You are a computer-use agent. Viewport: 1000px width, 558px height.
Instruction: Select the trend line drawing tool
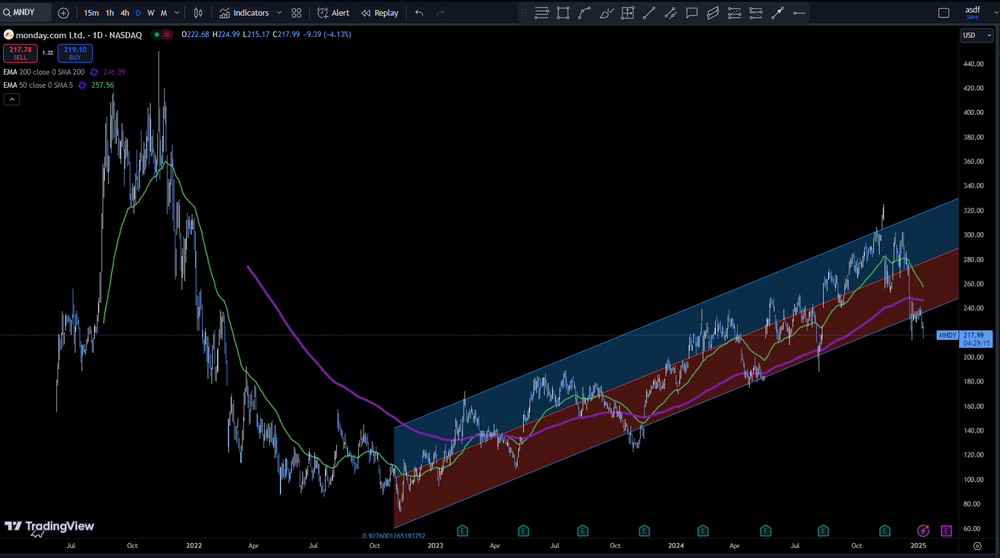[x=649, y=13]
